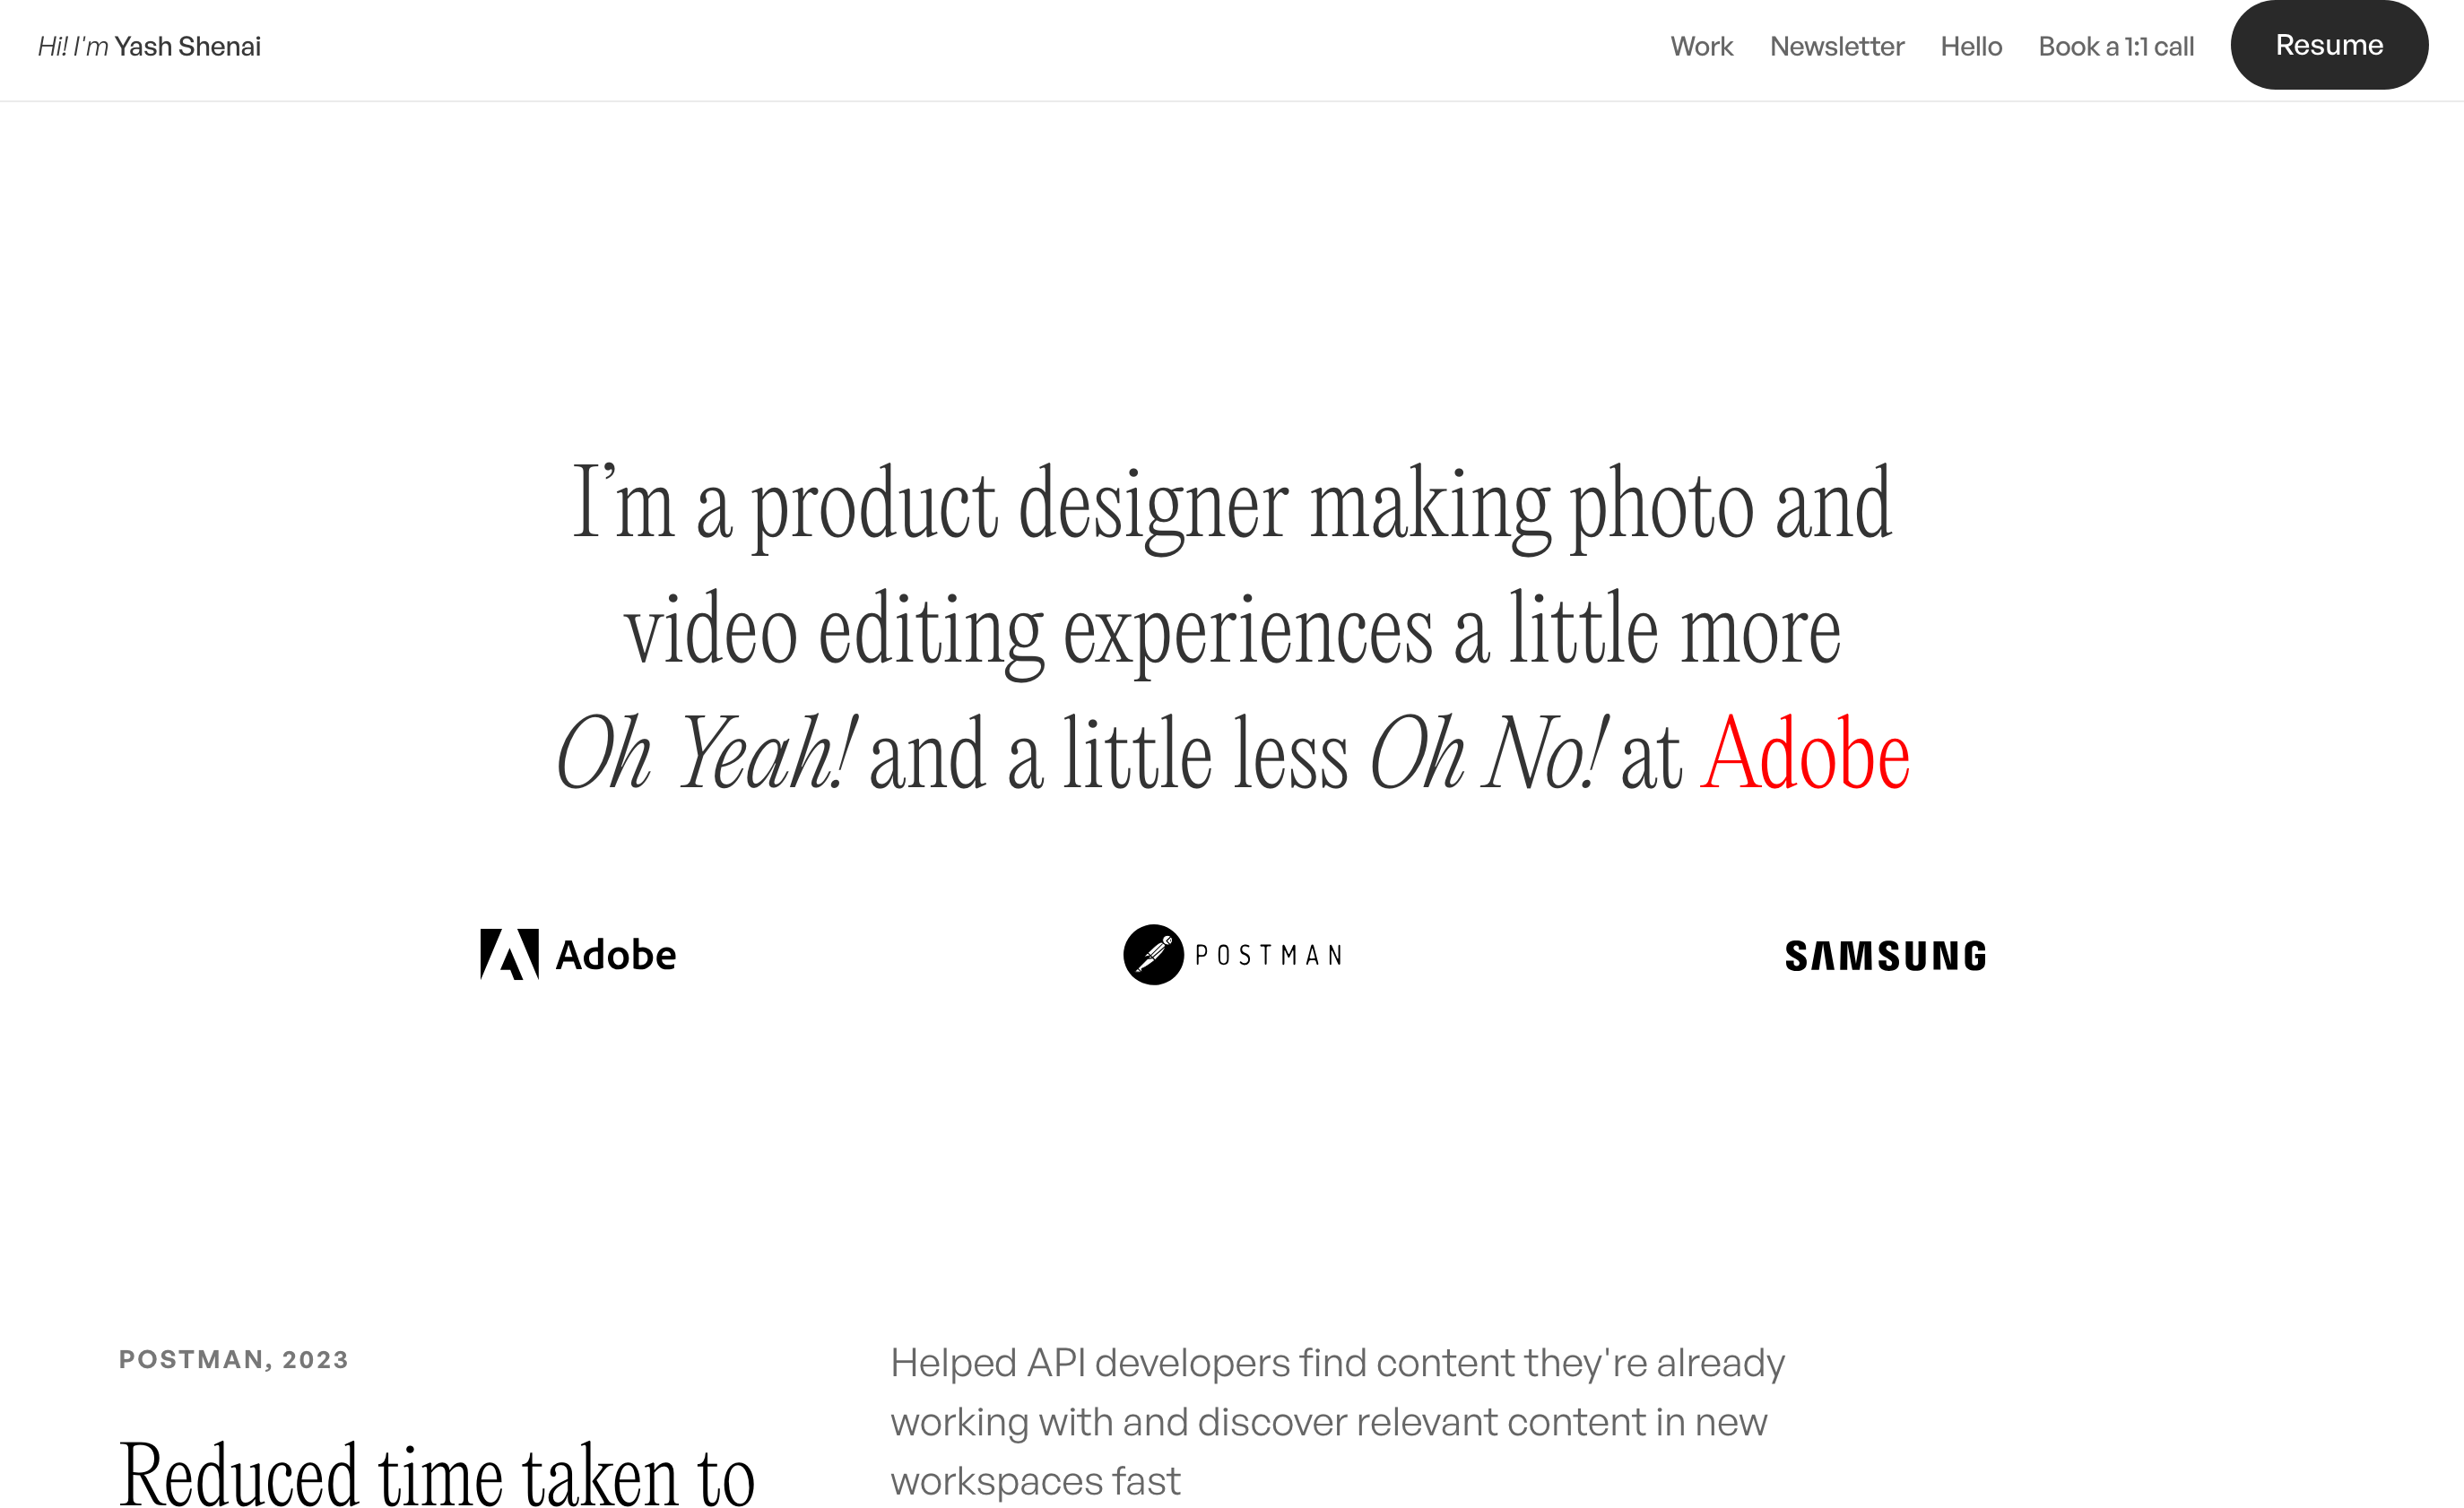
Task: Go to the Newsletter nav item
Action: [x=1837, y=46]
